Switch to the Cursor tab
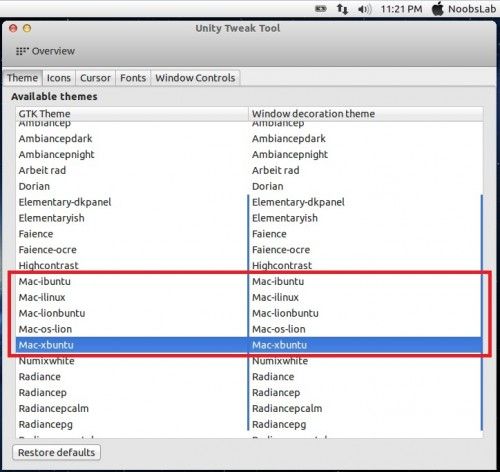The image size is (500, 472). [95, 78]
